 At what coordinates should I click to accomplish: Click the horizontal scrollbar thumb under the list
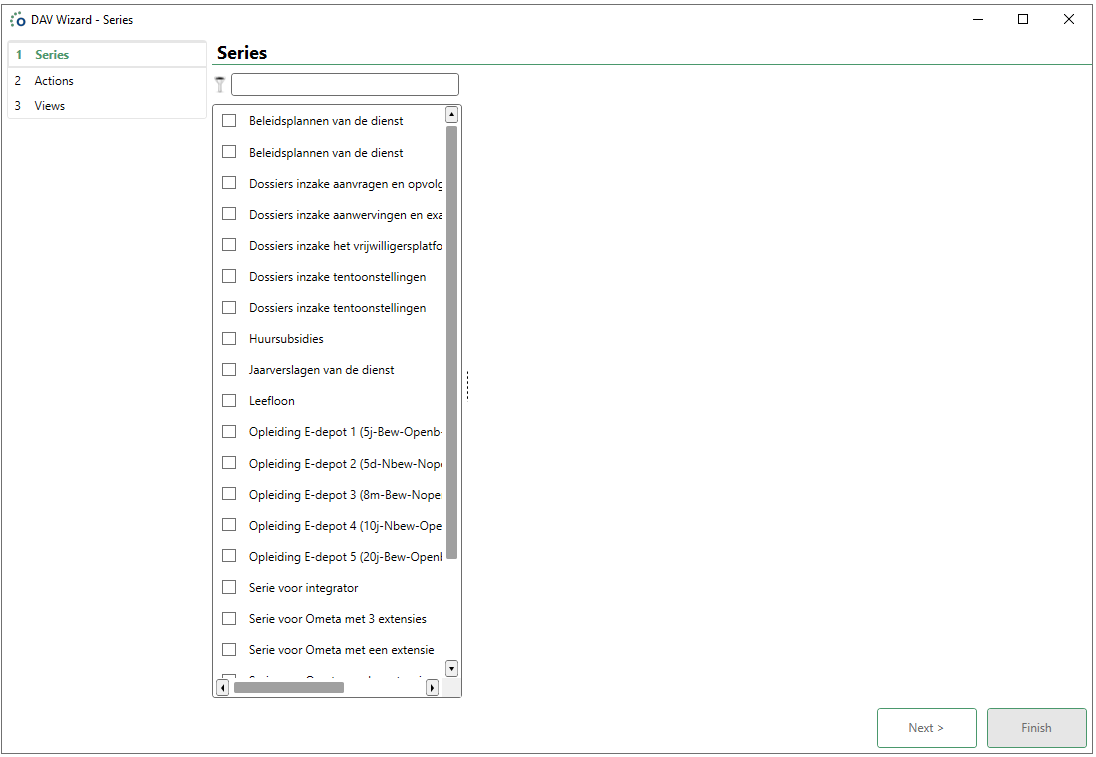[x=288, y=687]
